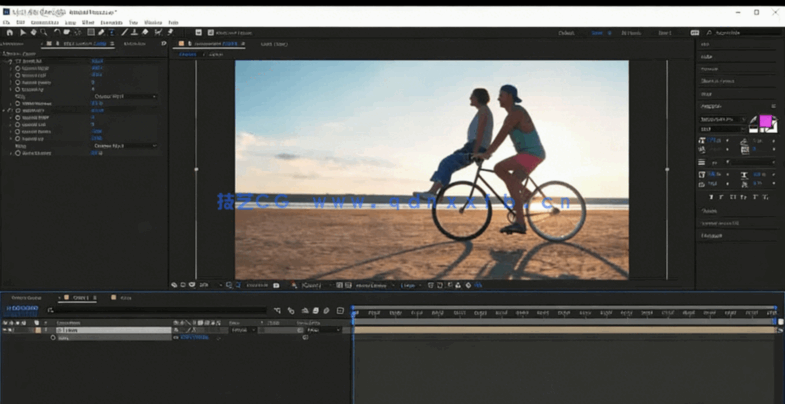Select the Rectangle shape tool
The width and height of the screenshot is (785, 404).
coord(90,32)
